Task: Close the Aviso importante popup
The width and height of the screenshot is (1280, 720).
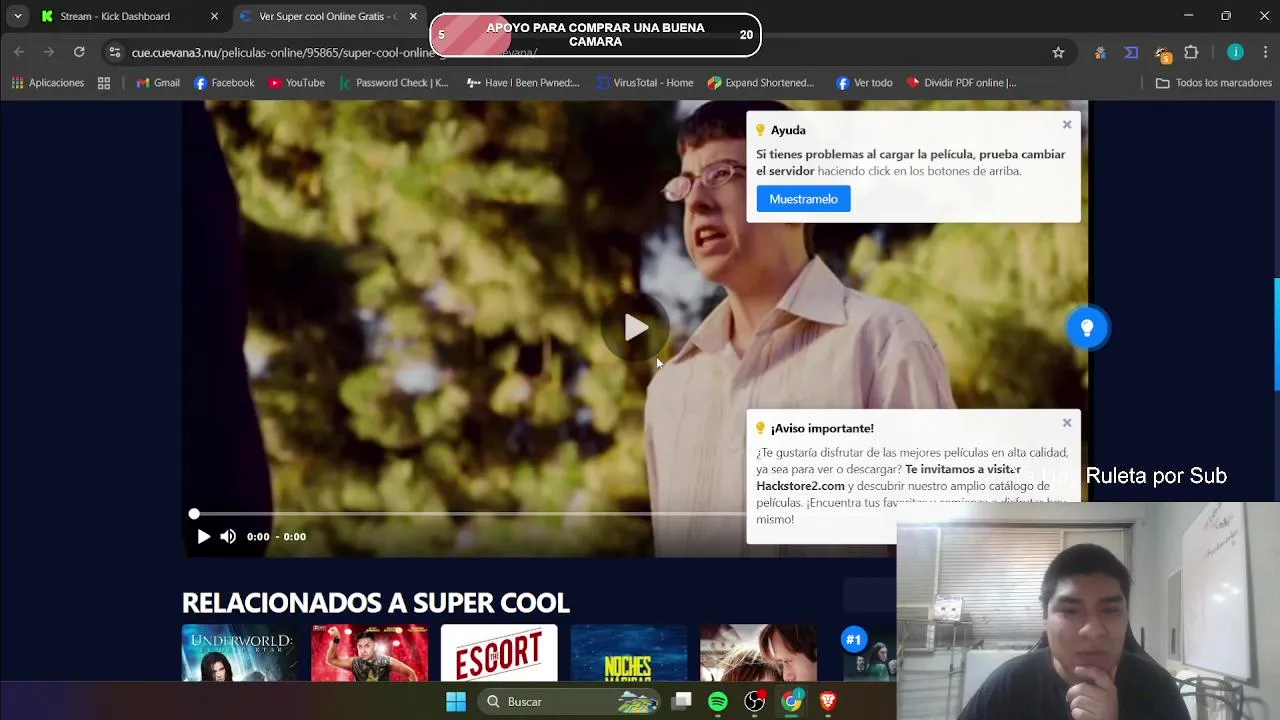Action: pyautogui.click(x=1067, y=423)
